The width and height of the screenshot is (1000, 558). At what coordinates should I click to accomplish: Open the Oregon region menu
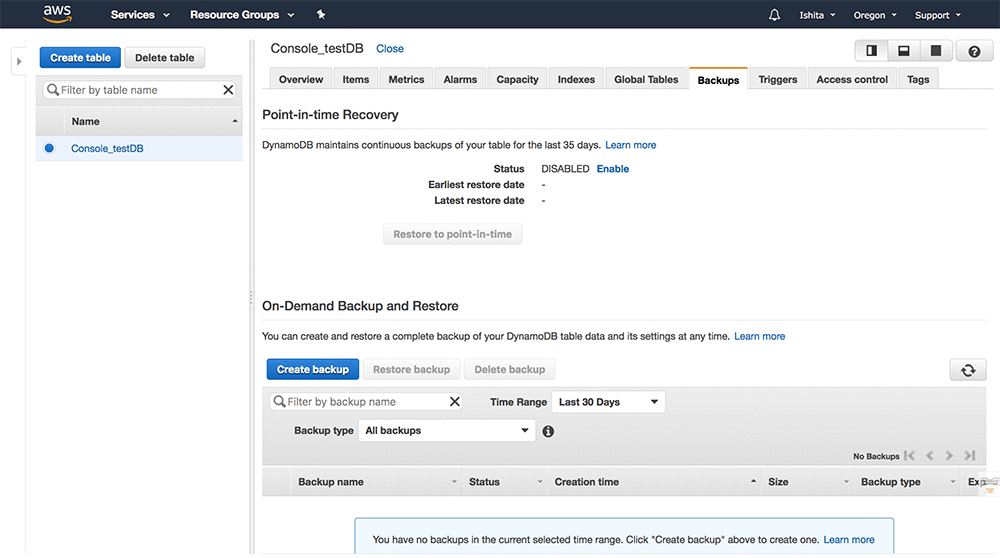tap(875, 15)
